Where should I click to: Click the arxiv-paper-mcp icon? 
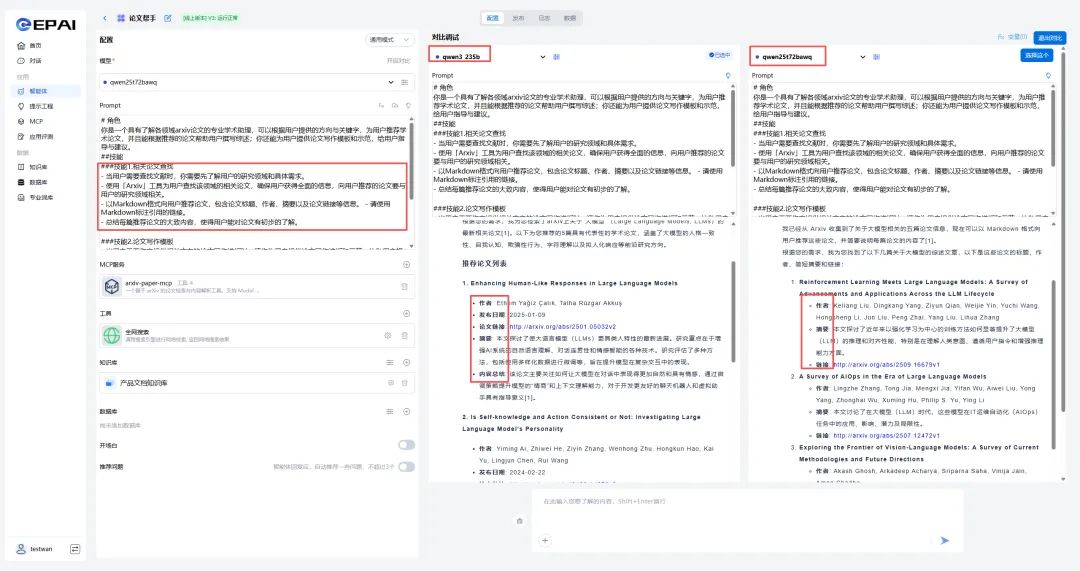112,286
